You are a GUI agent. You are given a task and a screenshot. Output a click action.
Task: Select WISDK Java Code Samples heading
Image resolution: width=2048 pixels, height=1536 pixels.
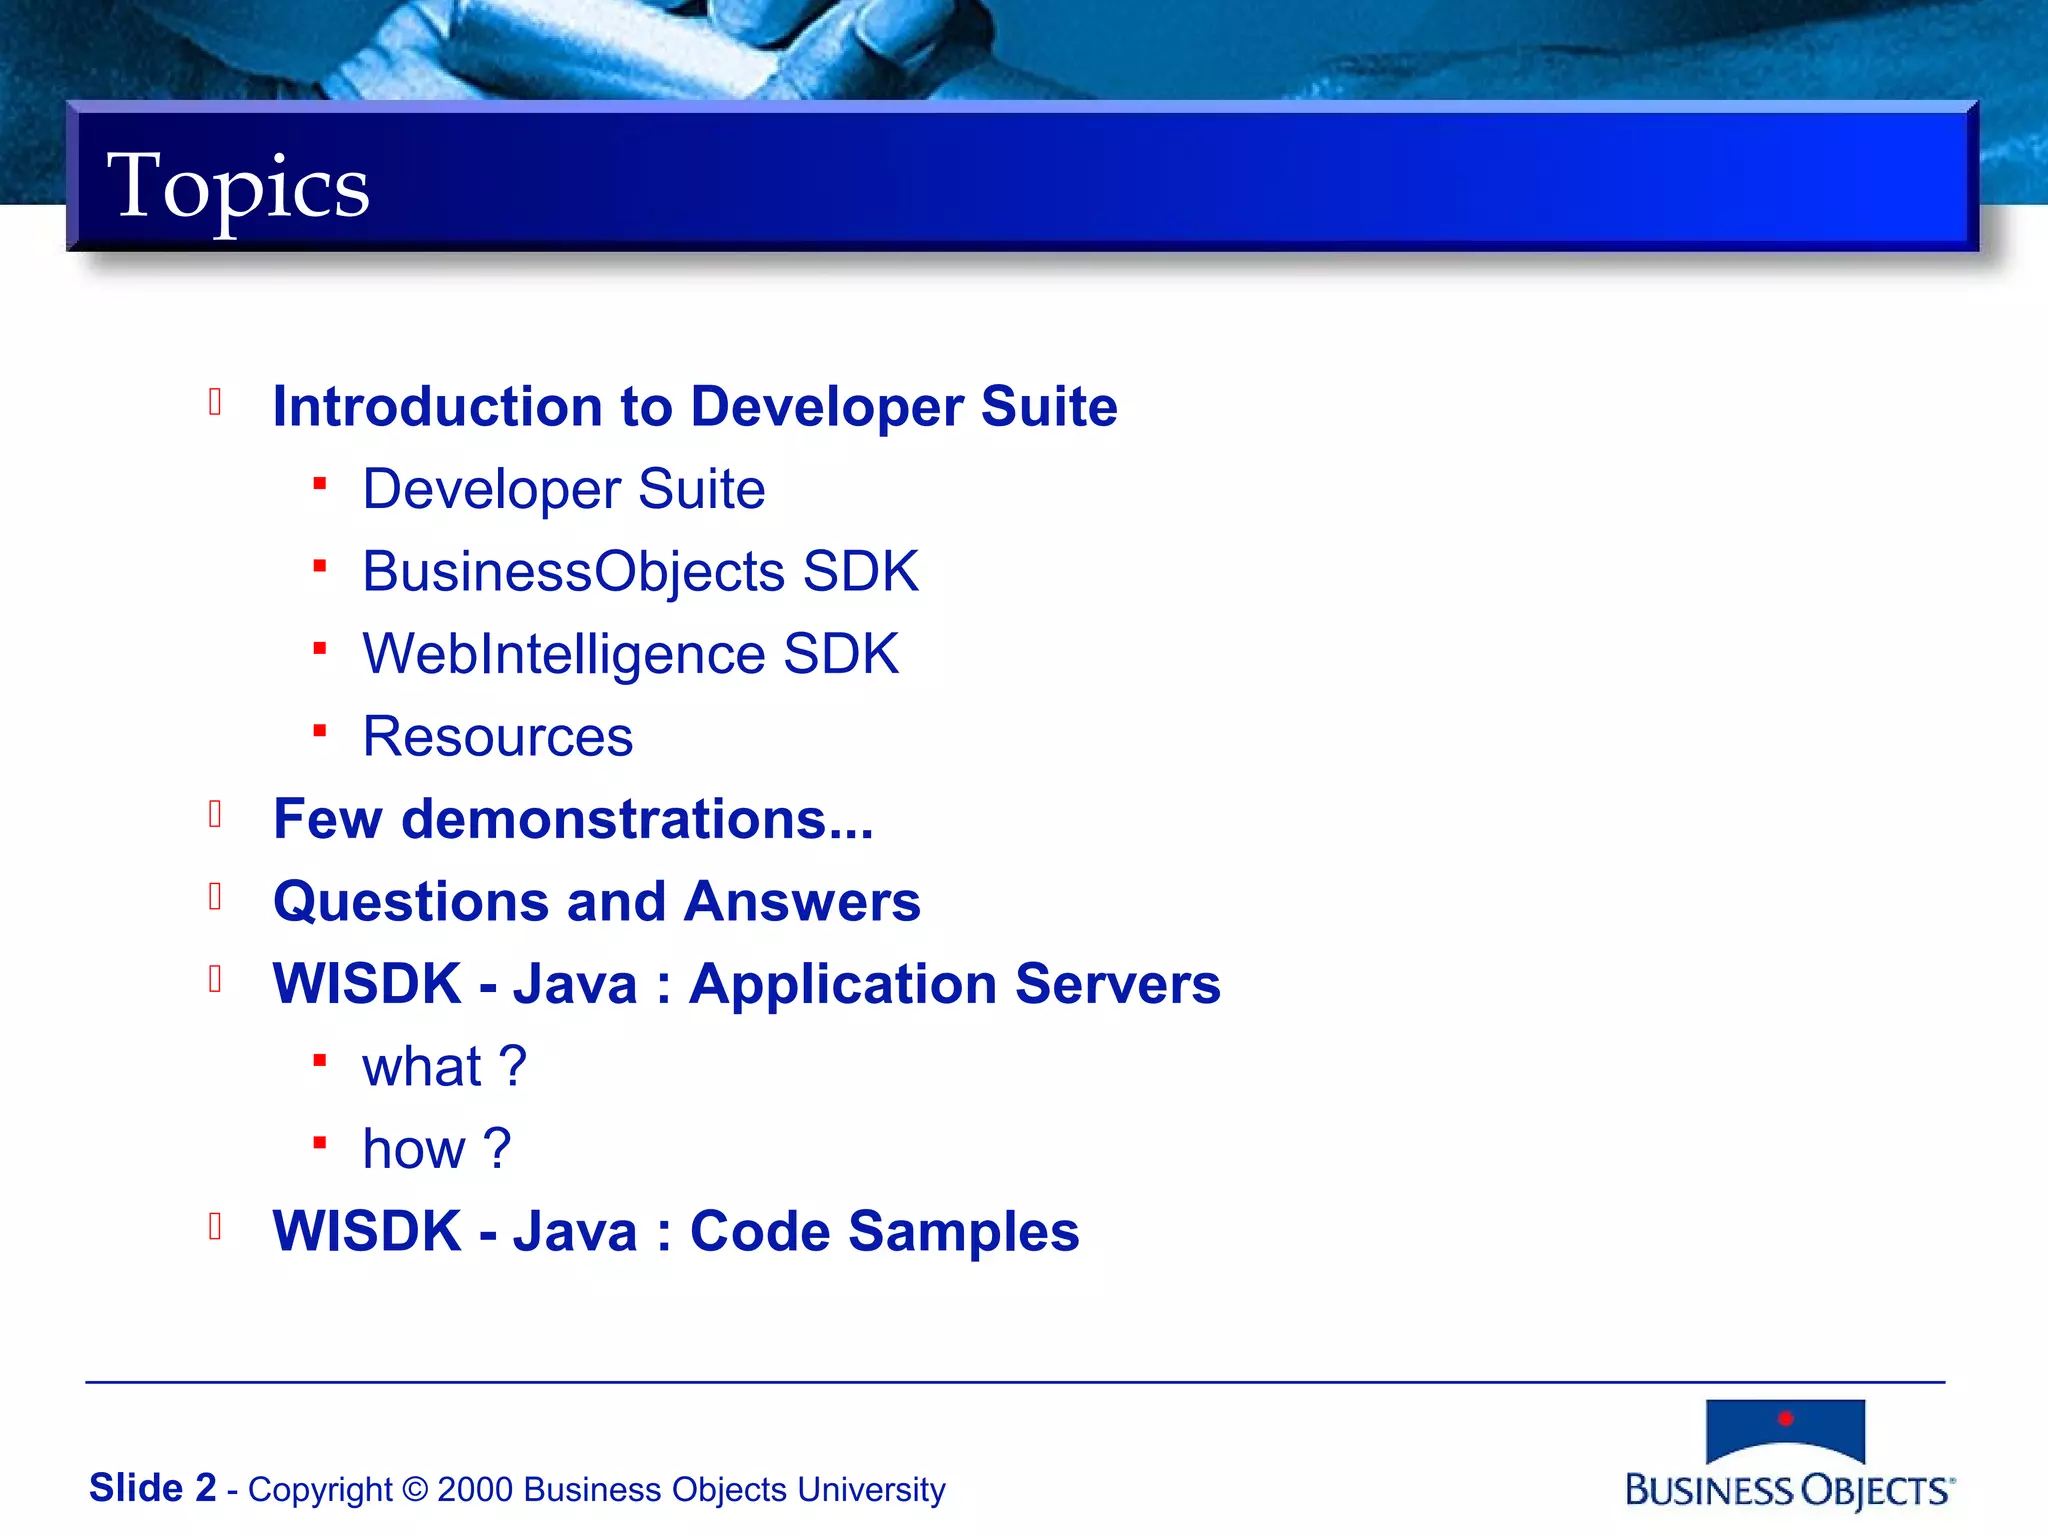(x=676, y=1231)
